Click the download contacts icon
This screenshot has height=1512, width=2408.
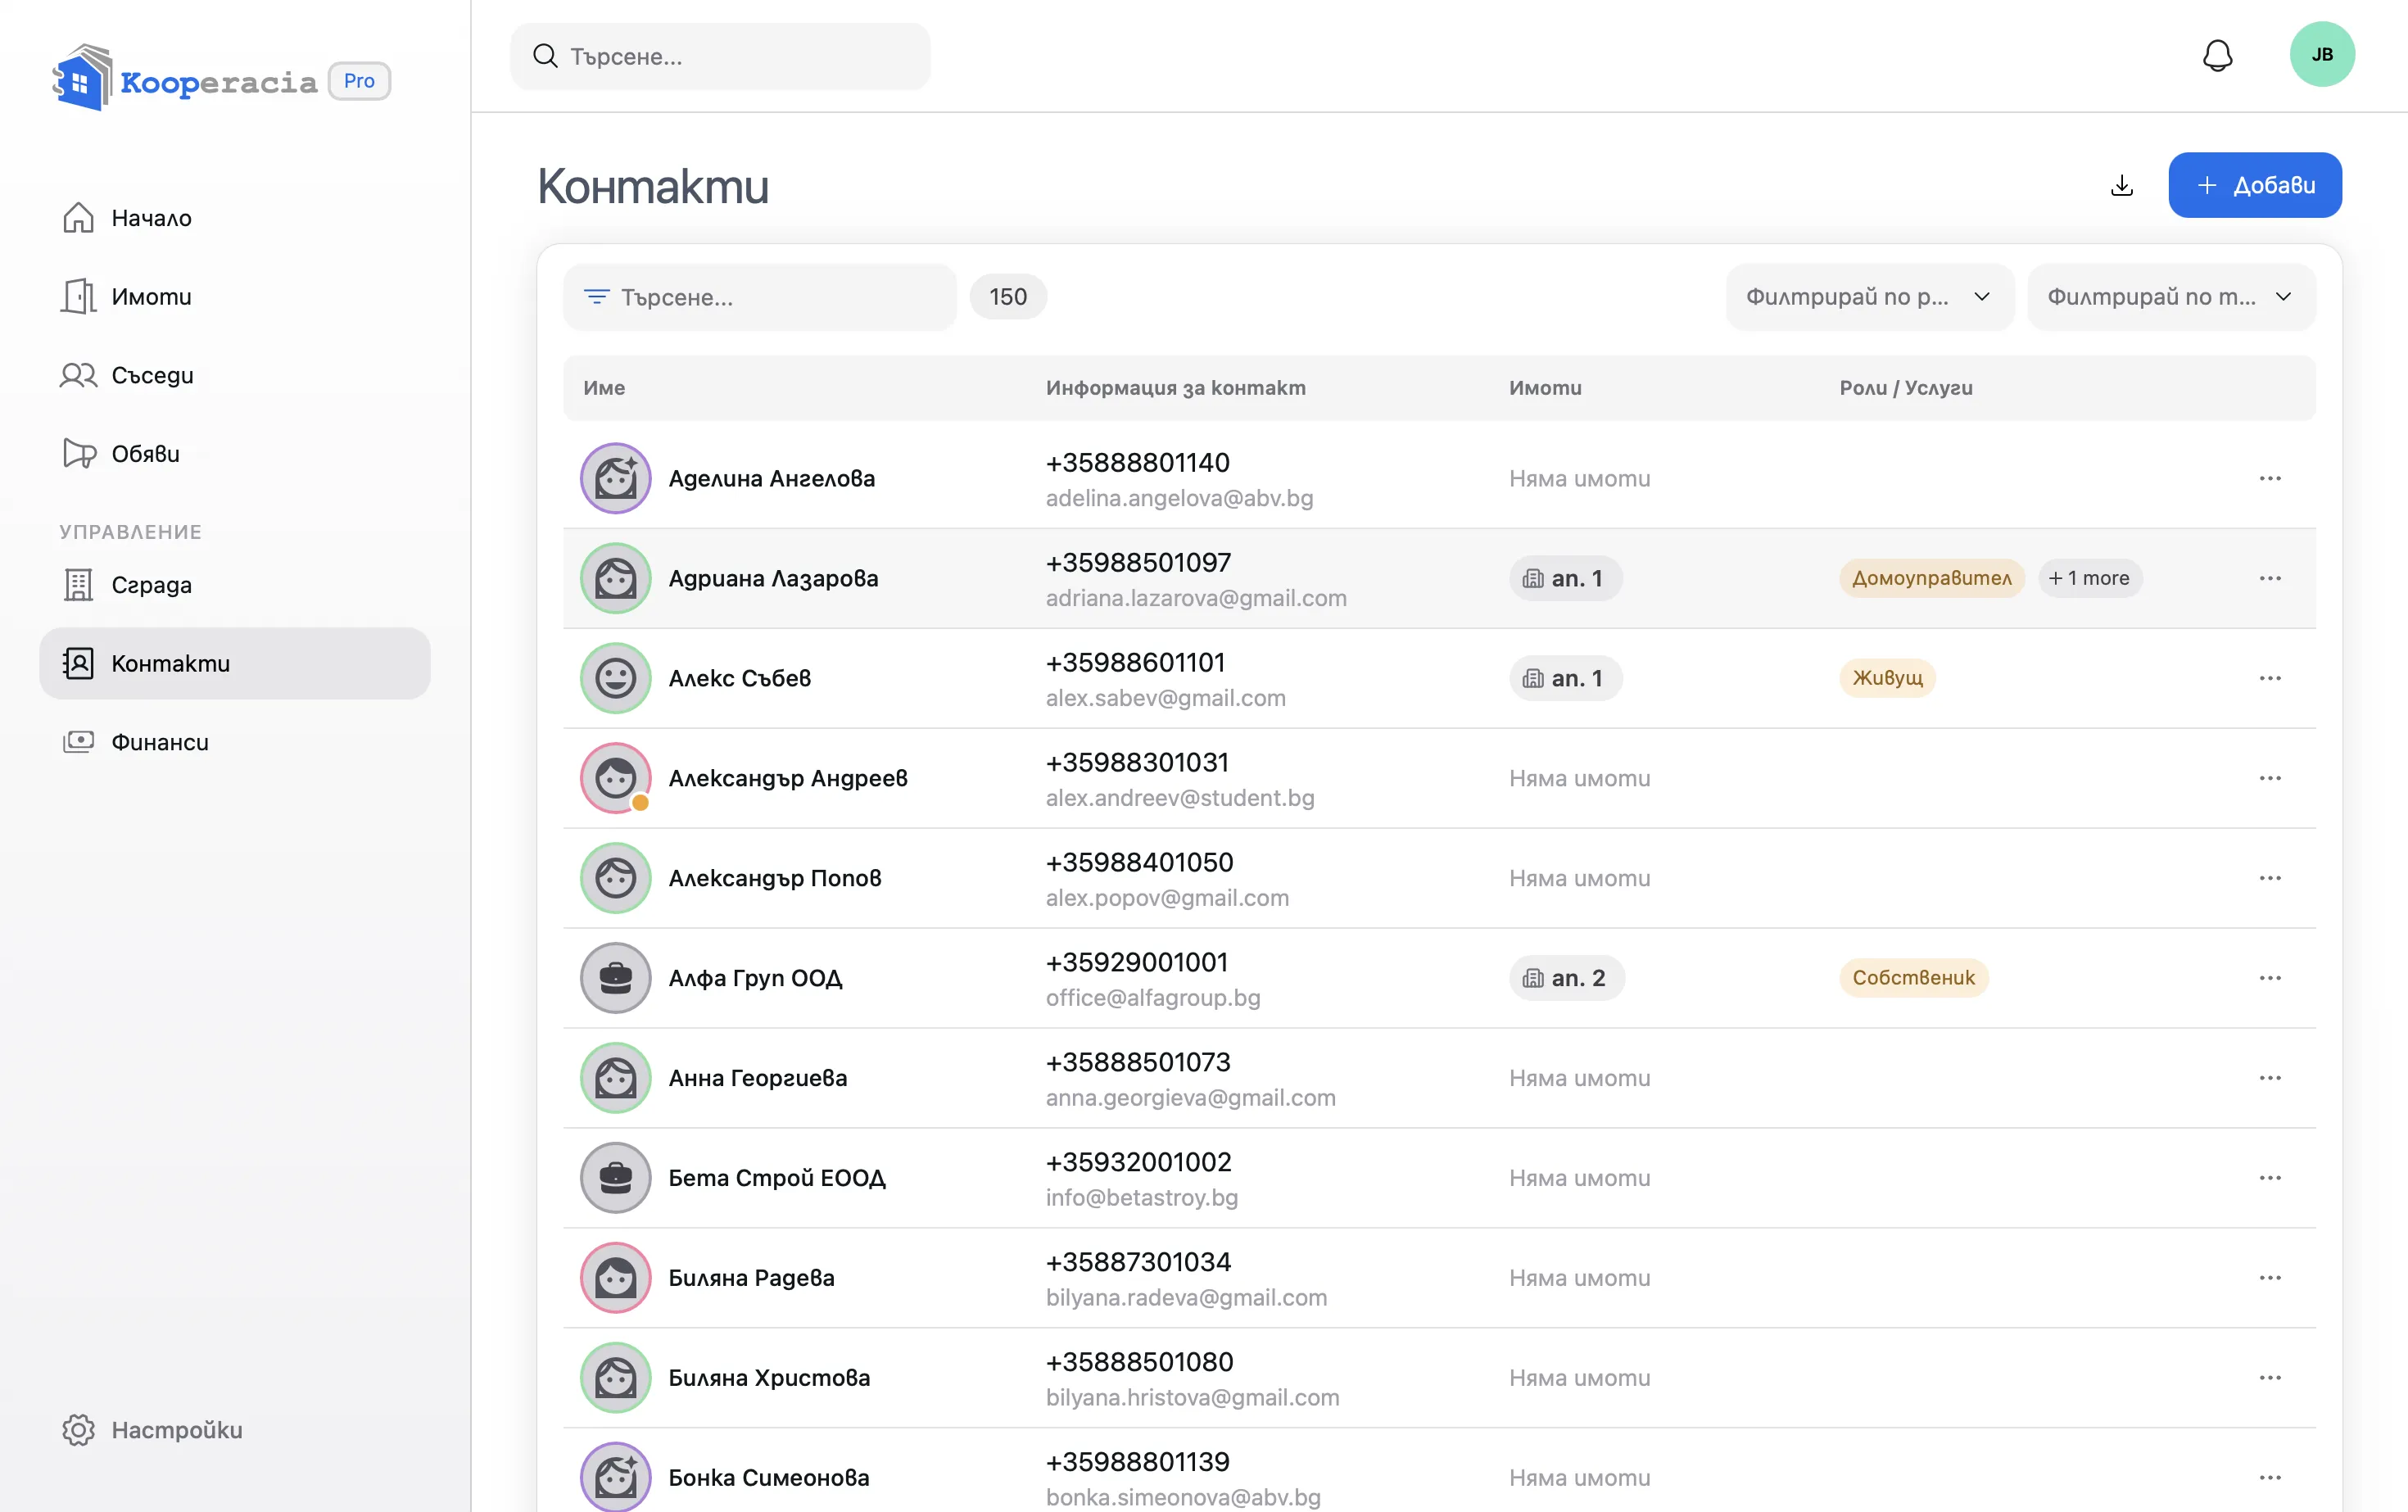(x=2122, y=186)
